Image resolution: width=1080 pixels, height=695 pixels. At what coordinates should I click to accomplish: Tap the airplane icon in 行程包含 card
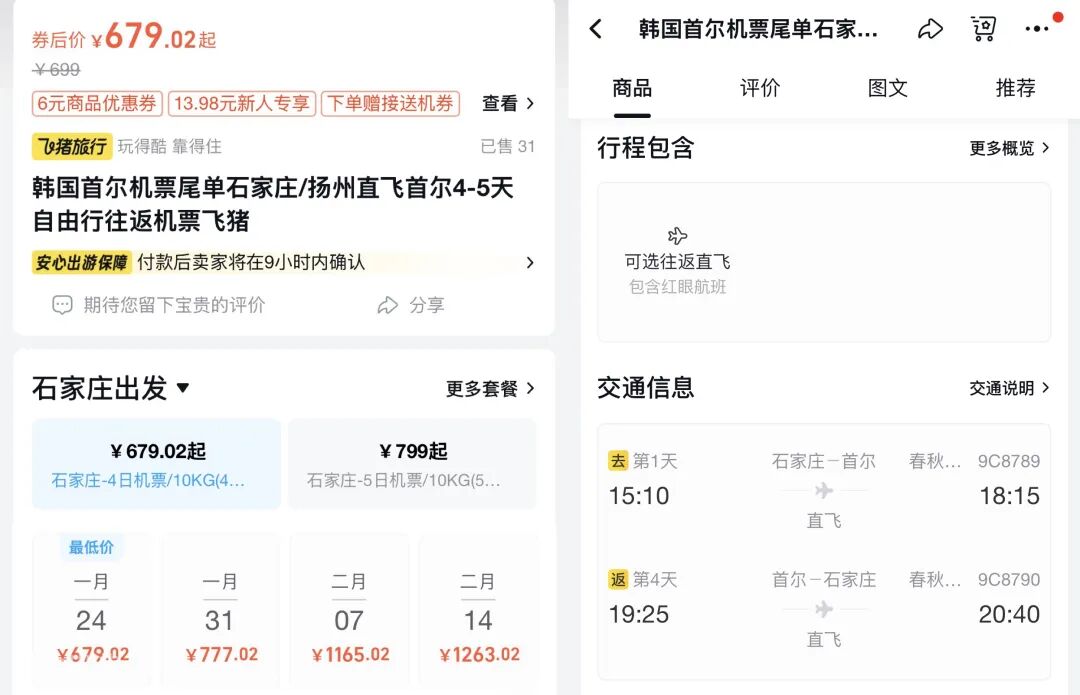coord(678,236)
